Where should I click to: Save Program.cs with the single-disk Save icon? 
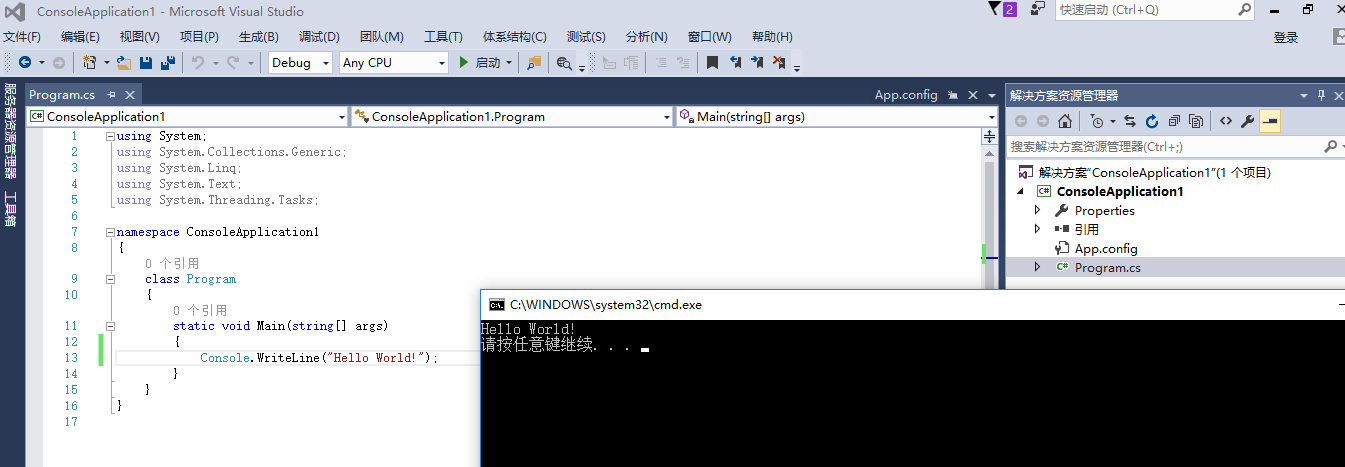(146, 62)
